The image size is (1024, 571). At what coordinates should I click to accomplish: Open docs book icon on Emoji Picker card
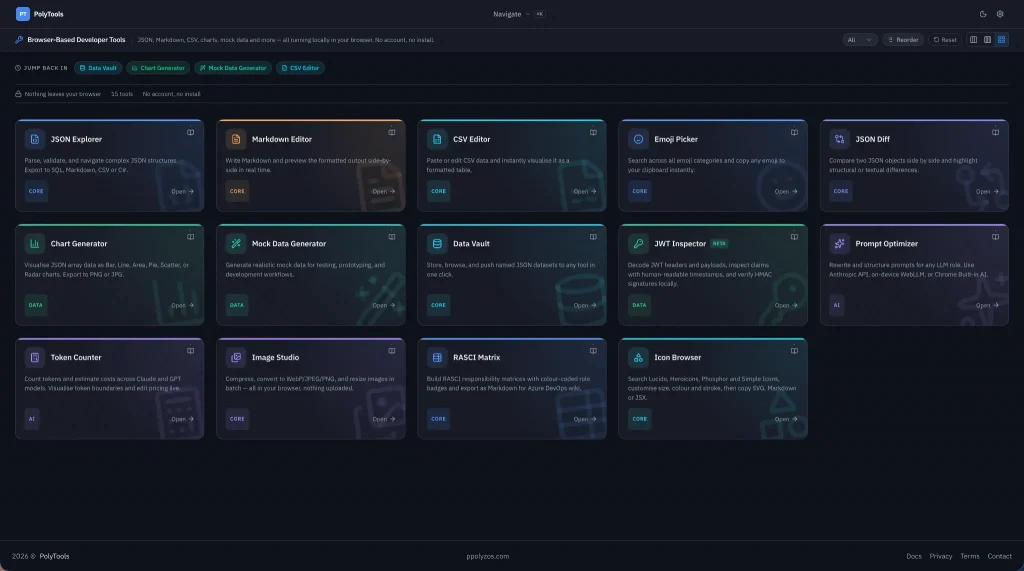(x=794, y=133)
